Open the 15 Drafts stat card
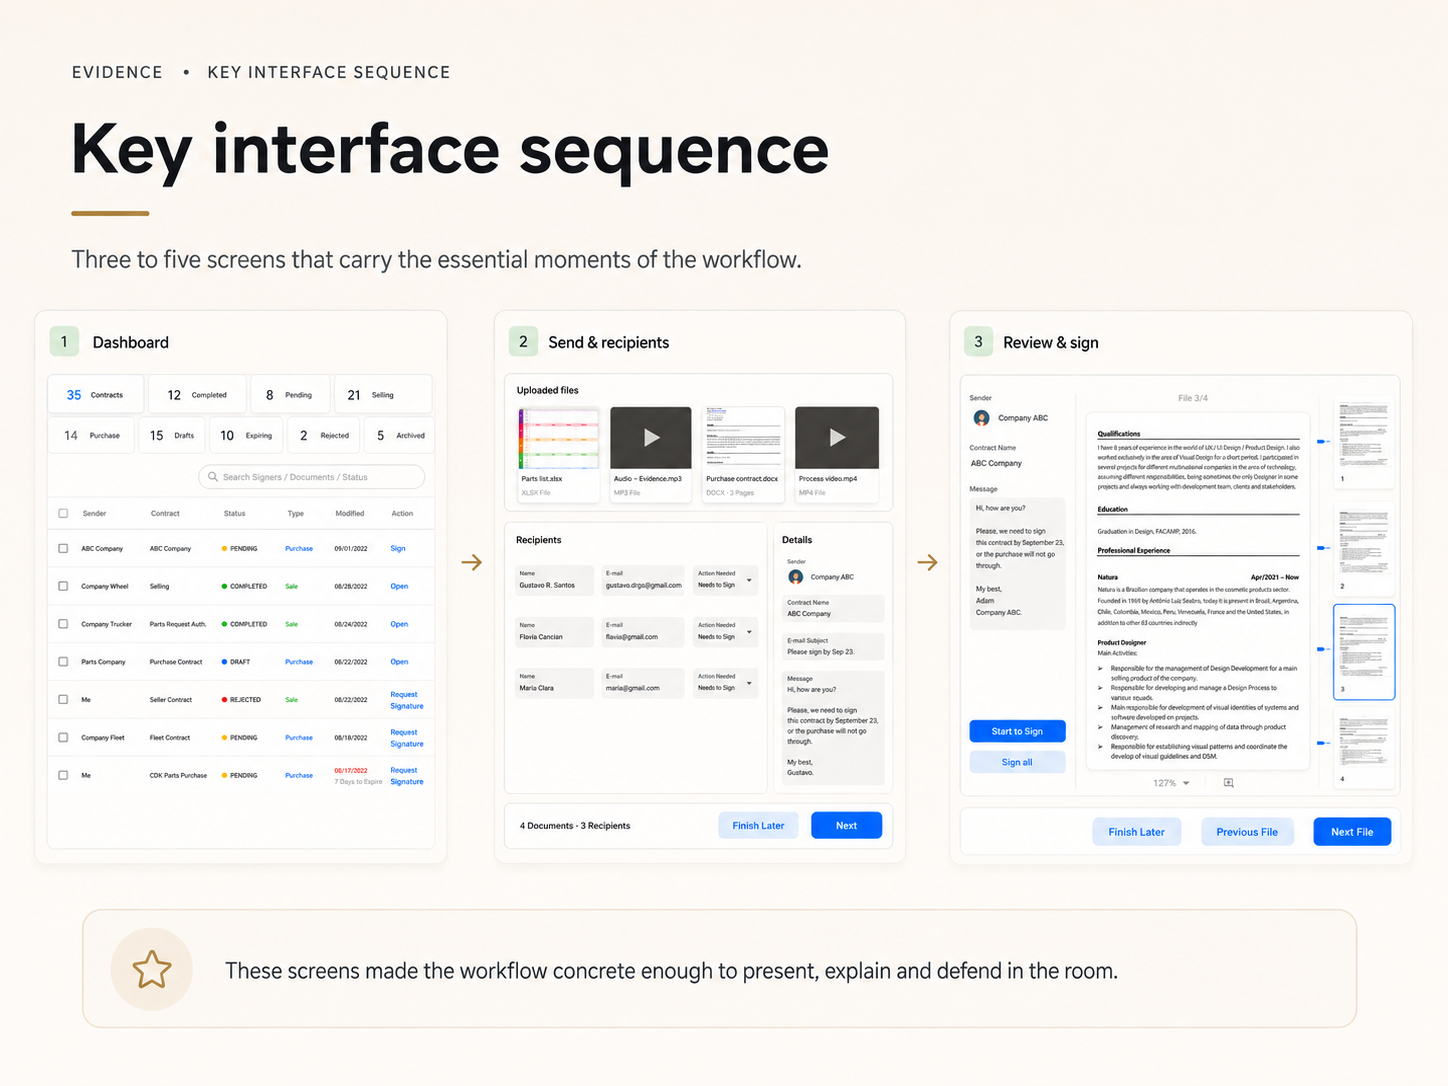The image size is (1448, 1086). tap(172, 435)
